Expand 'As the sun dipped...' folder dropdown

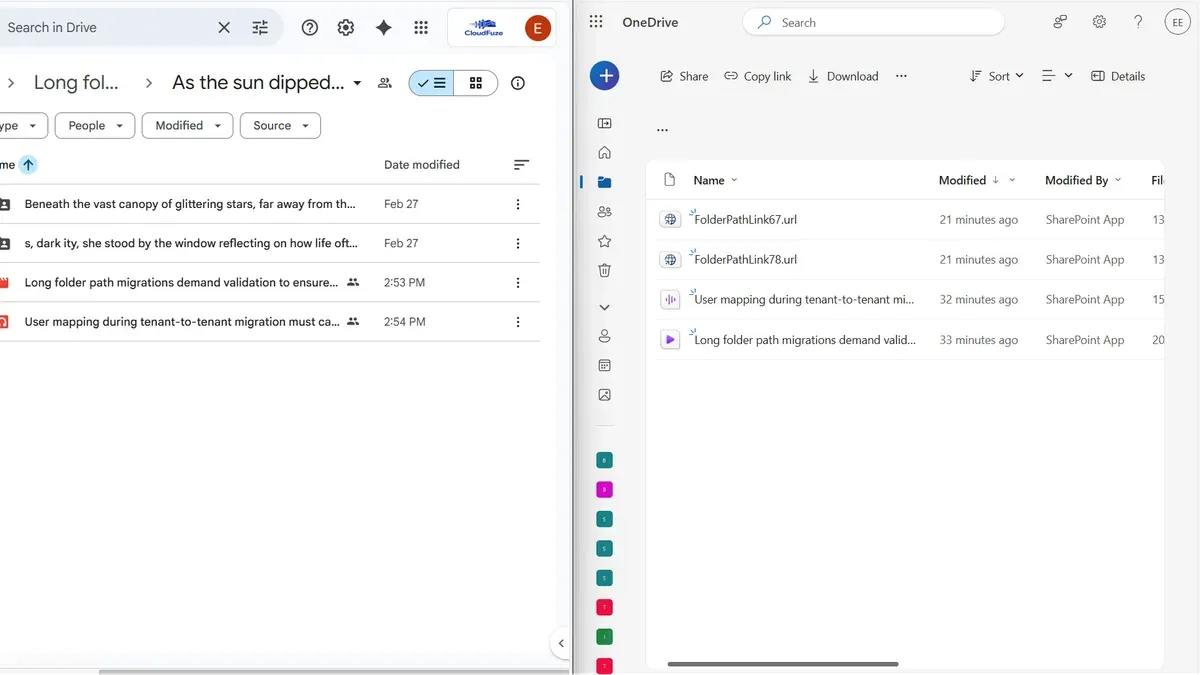(x=358, y=83)
